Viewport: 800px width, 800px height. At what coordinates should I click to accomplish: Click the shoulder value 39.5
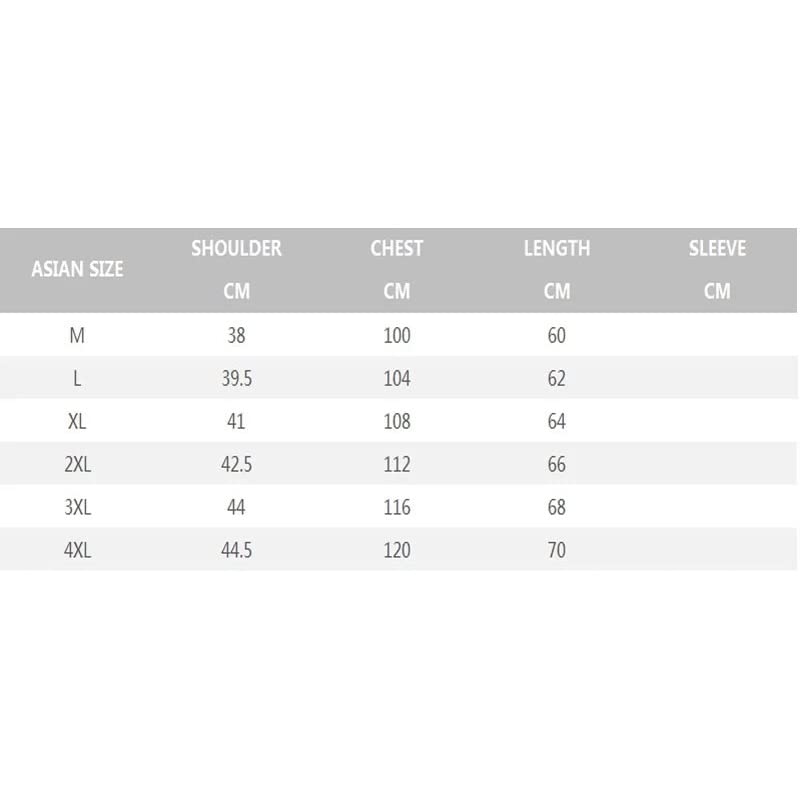coord(236,379)
